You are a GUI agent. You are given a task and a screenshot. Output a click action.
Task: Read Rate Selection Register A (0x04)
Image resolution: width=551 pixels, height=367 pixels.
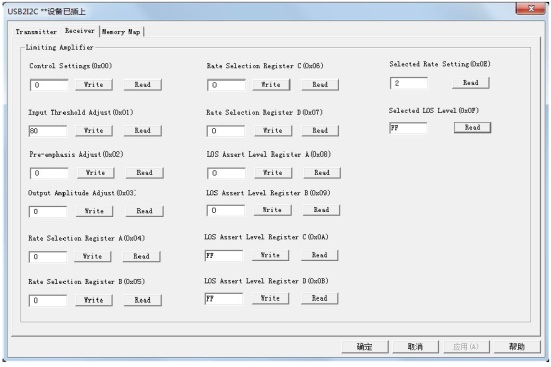click(141, 256)
